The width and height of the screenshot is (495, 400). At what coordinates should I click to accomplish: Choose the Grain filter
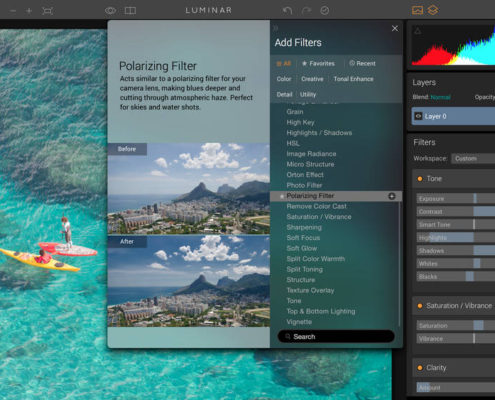[x=295, y=112]
